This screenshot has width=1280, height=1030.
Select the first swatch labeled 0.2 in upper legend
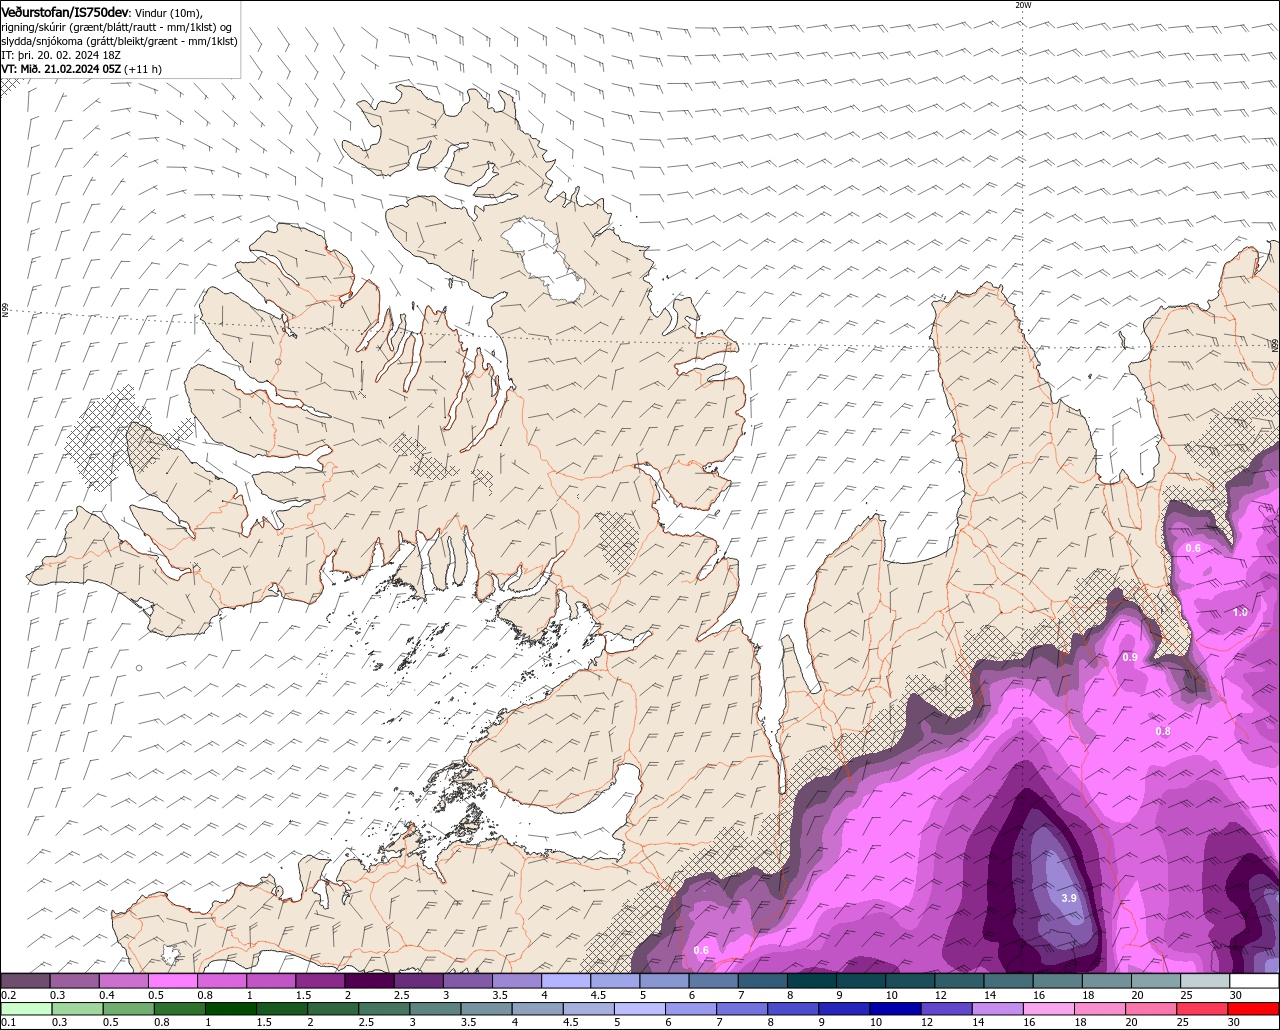(26, 981)
